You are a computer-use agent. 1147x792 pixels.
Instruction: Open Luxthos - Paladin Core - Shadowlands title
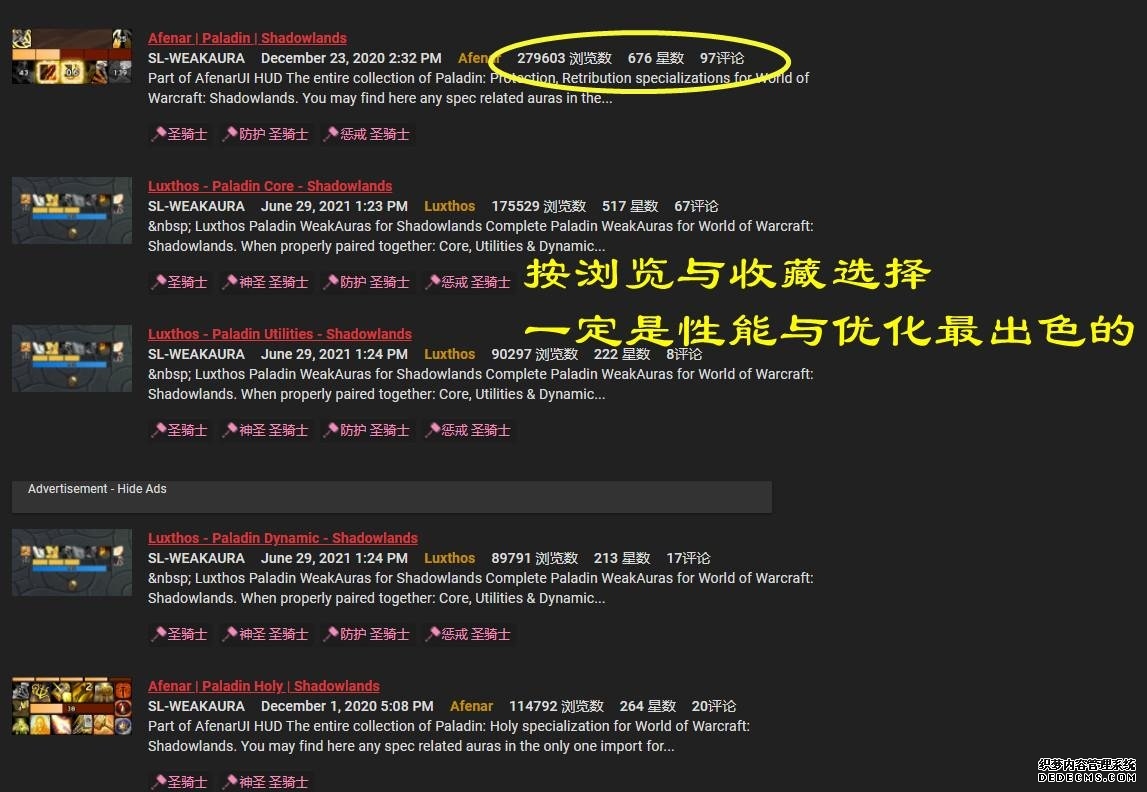pos(270,186)
